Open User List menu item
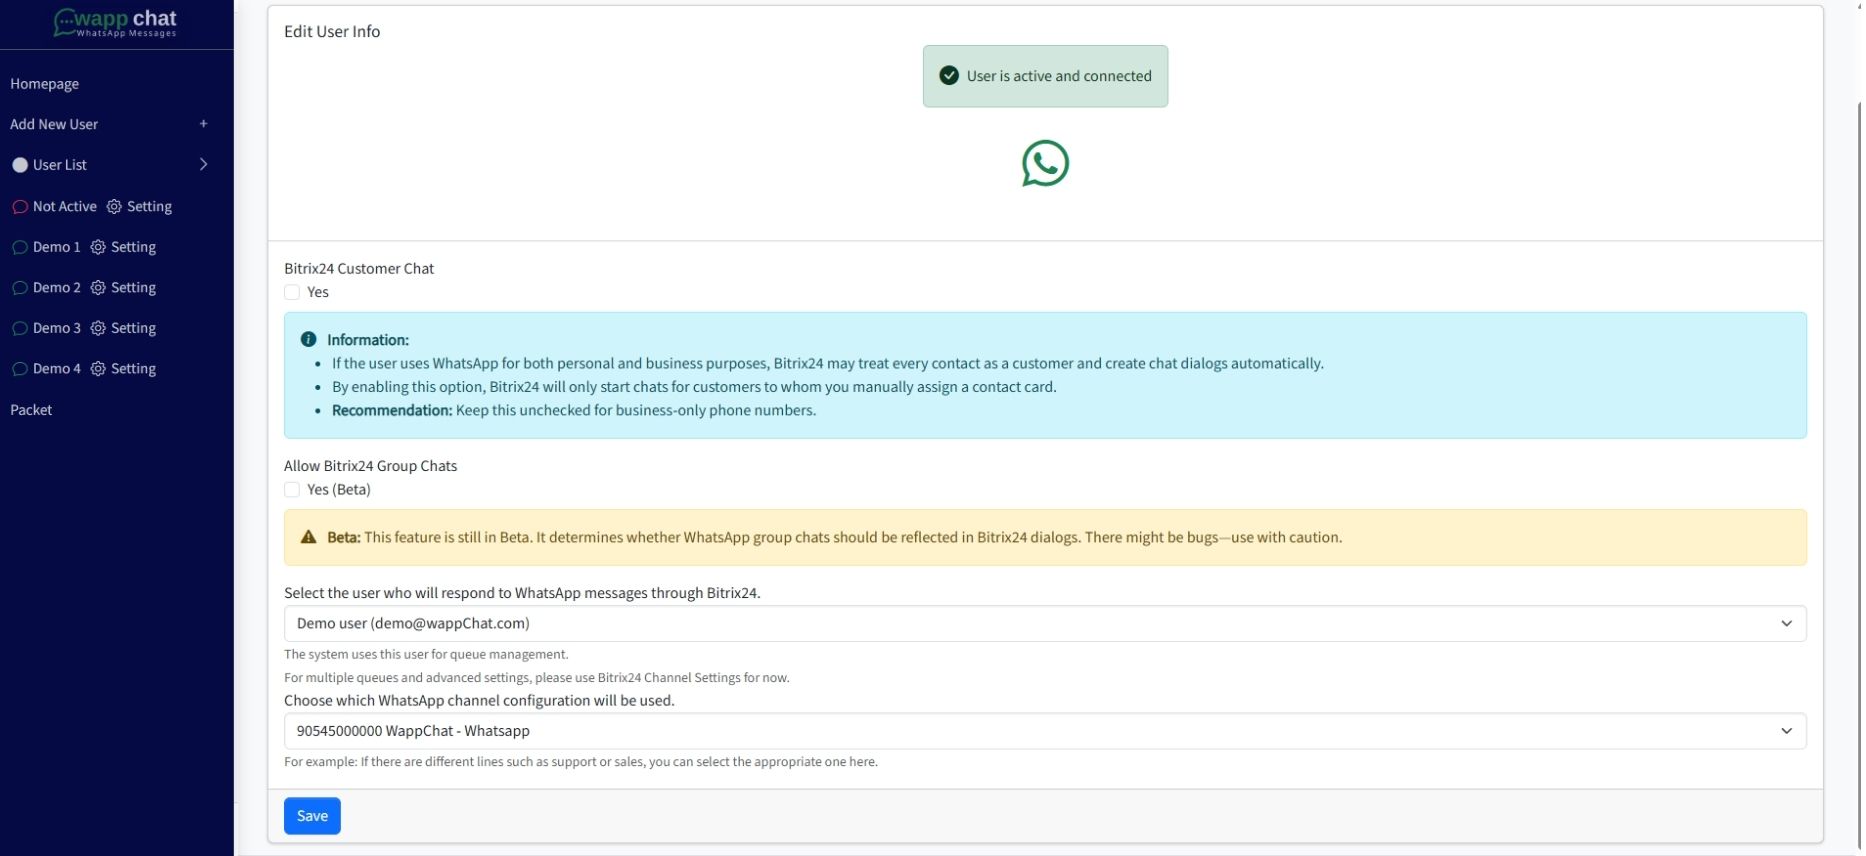 60,165
